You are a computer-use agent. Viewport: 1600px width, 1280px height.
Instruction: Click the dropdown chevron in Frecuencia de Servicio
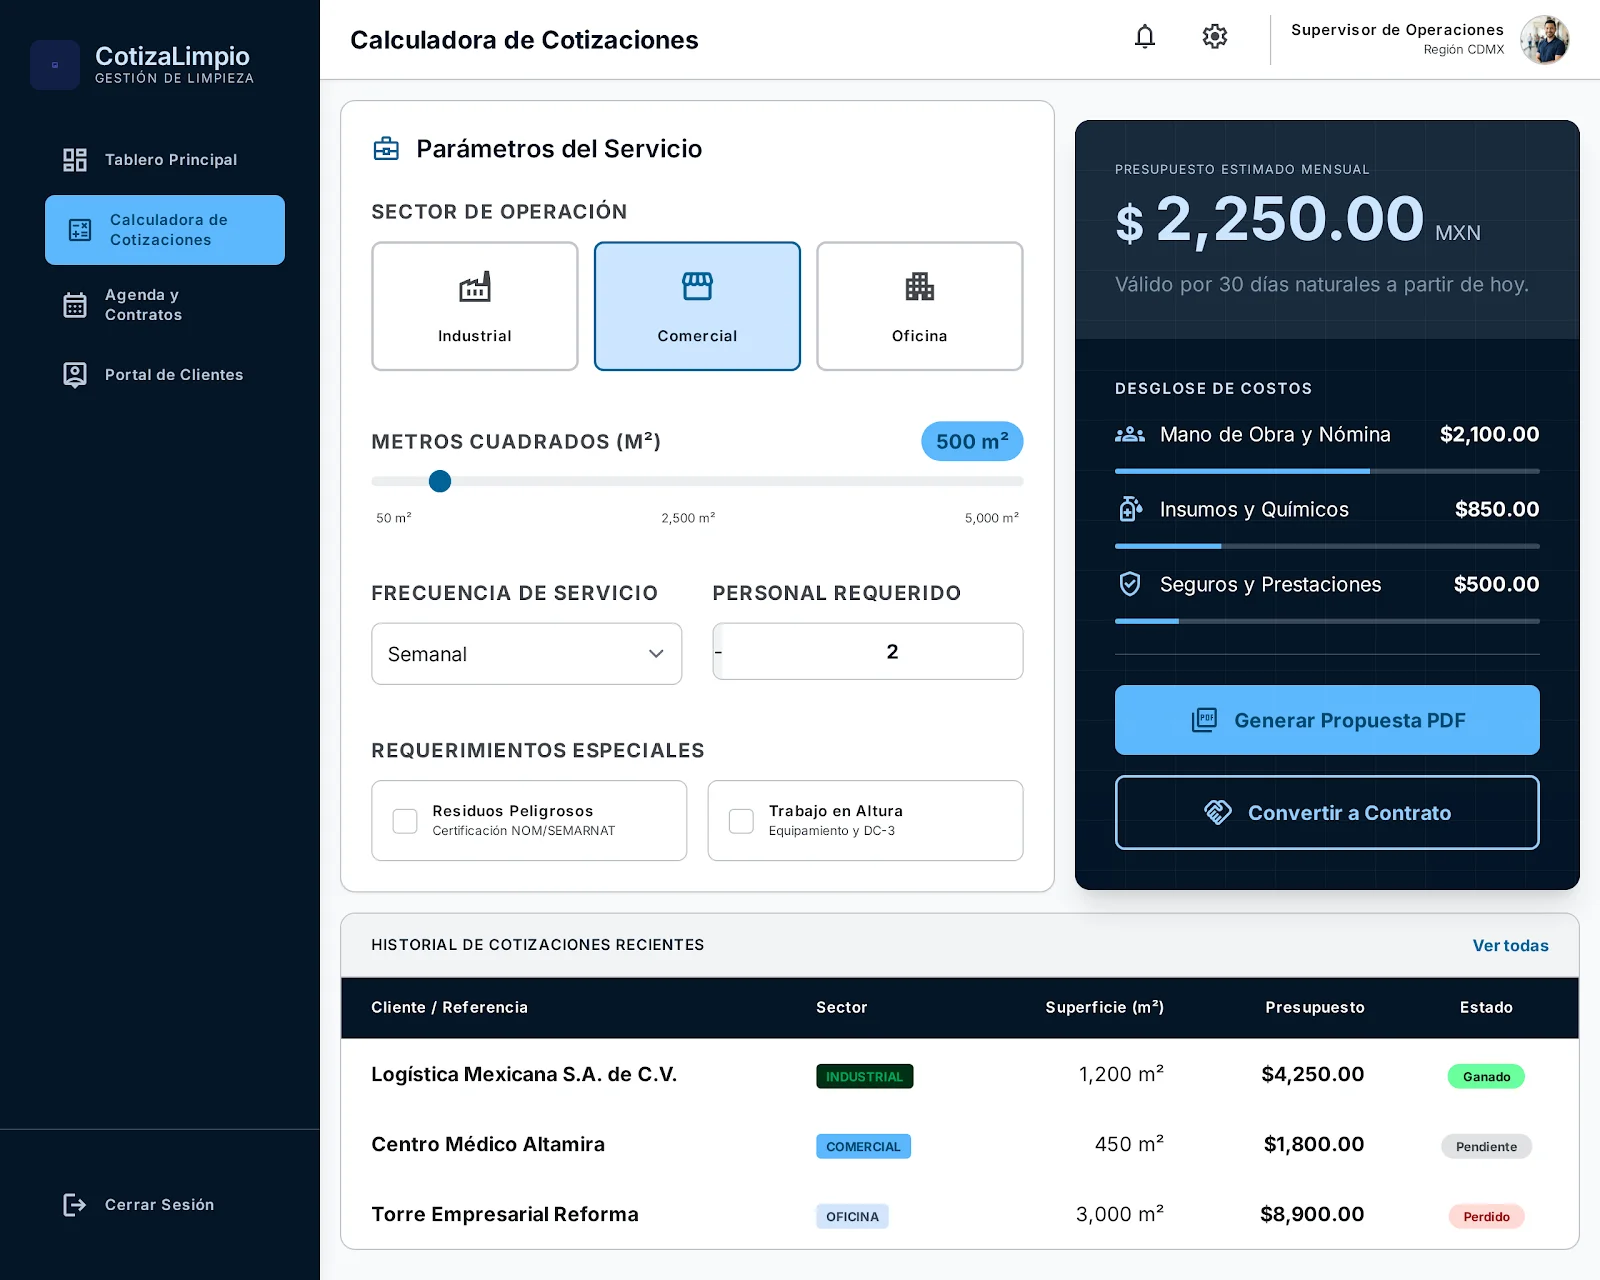[x=656, y=654]
